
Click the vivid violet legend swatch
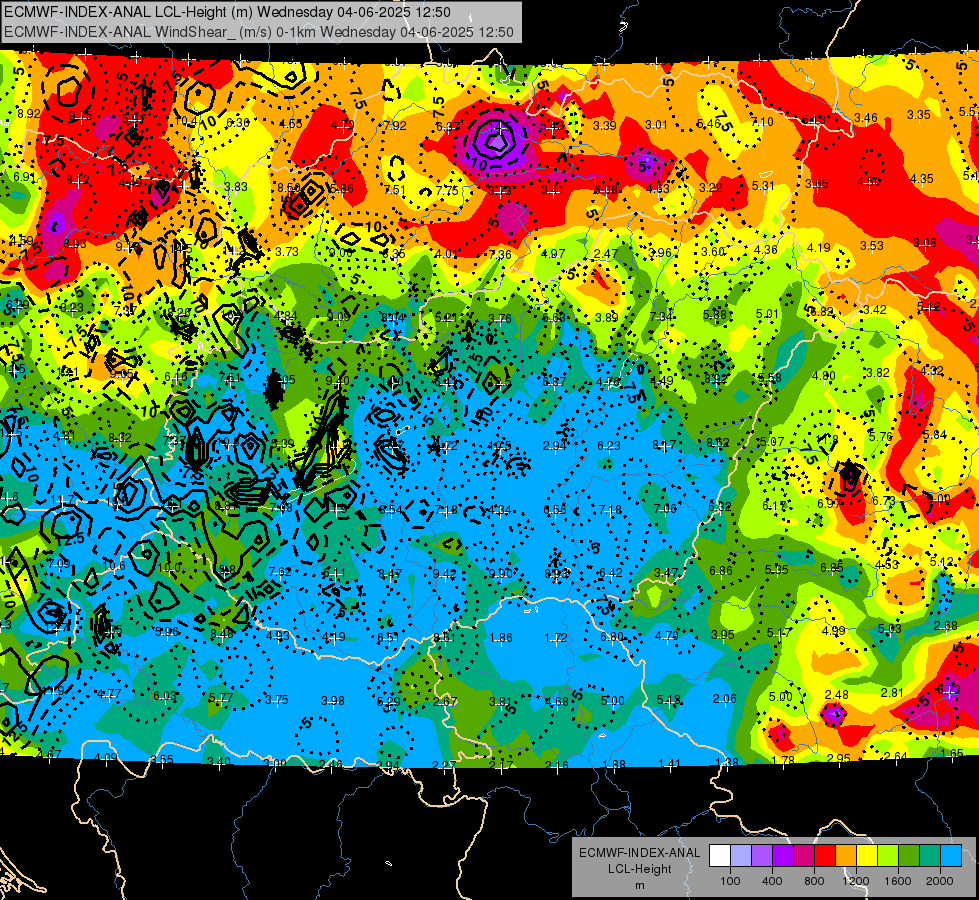pyautogui.click(x=783, y=856)
